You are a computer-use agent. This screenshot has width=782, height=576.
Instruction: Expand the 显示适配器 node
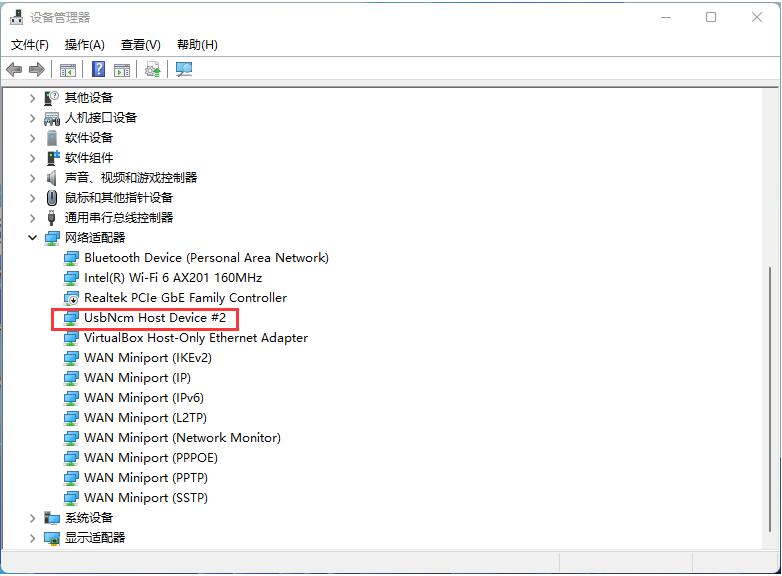tap(32, 538)
